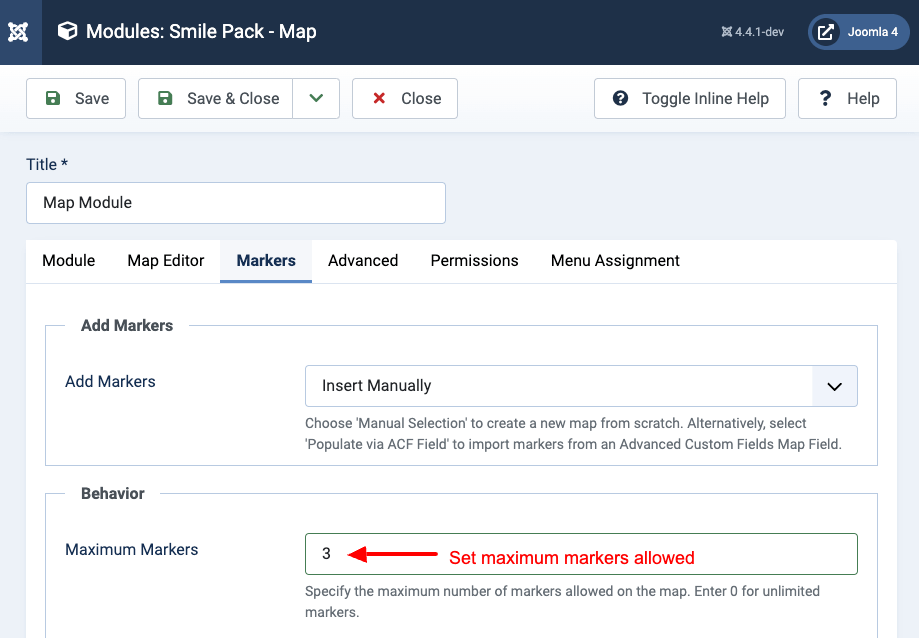Click the Joomla 4 site preview button

click(x=859, y=32)
